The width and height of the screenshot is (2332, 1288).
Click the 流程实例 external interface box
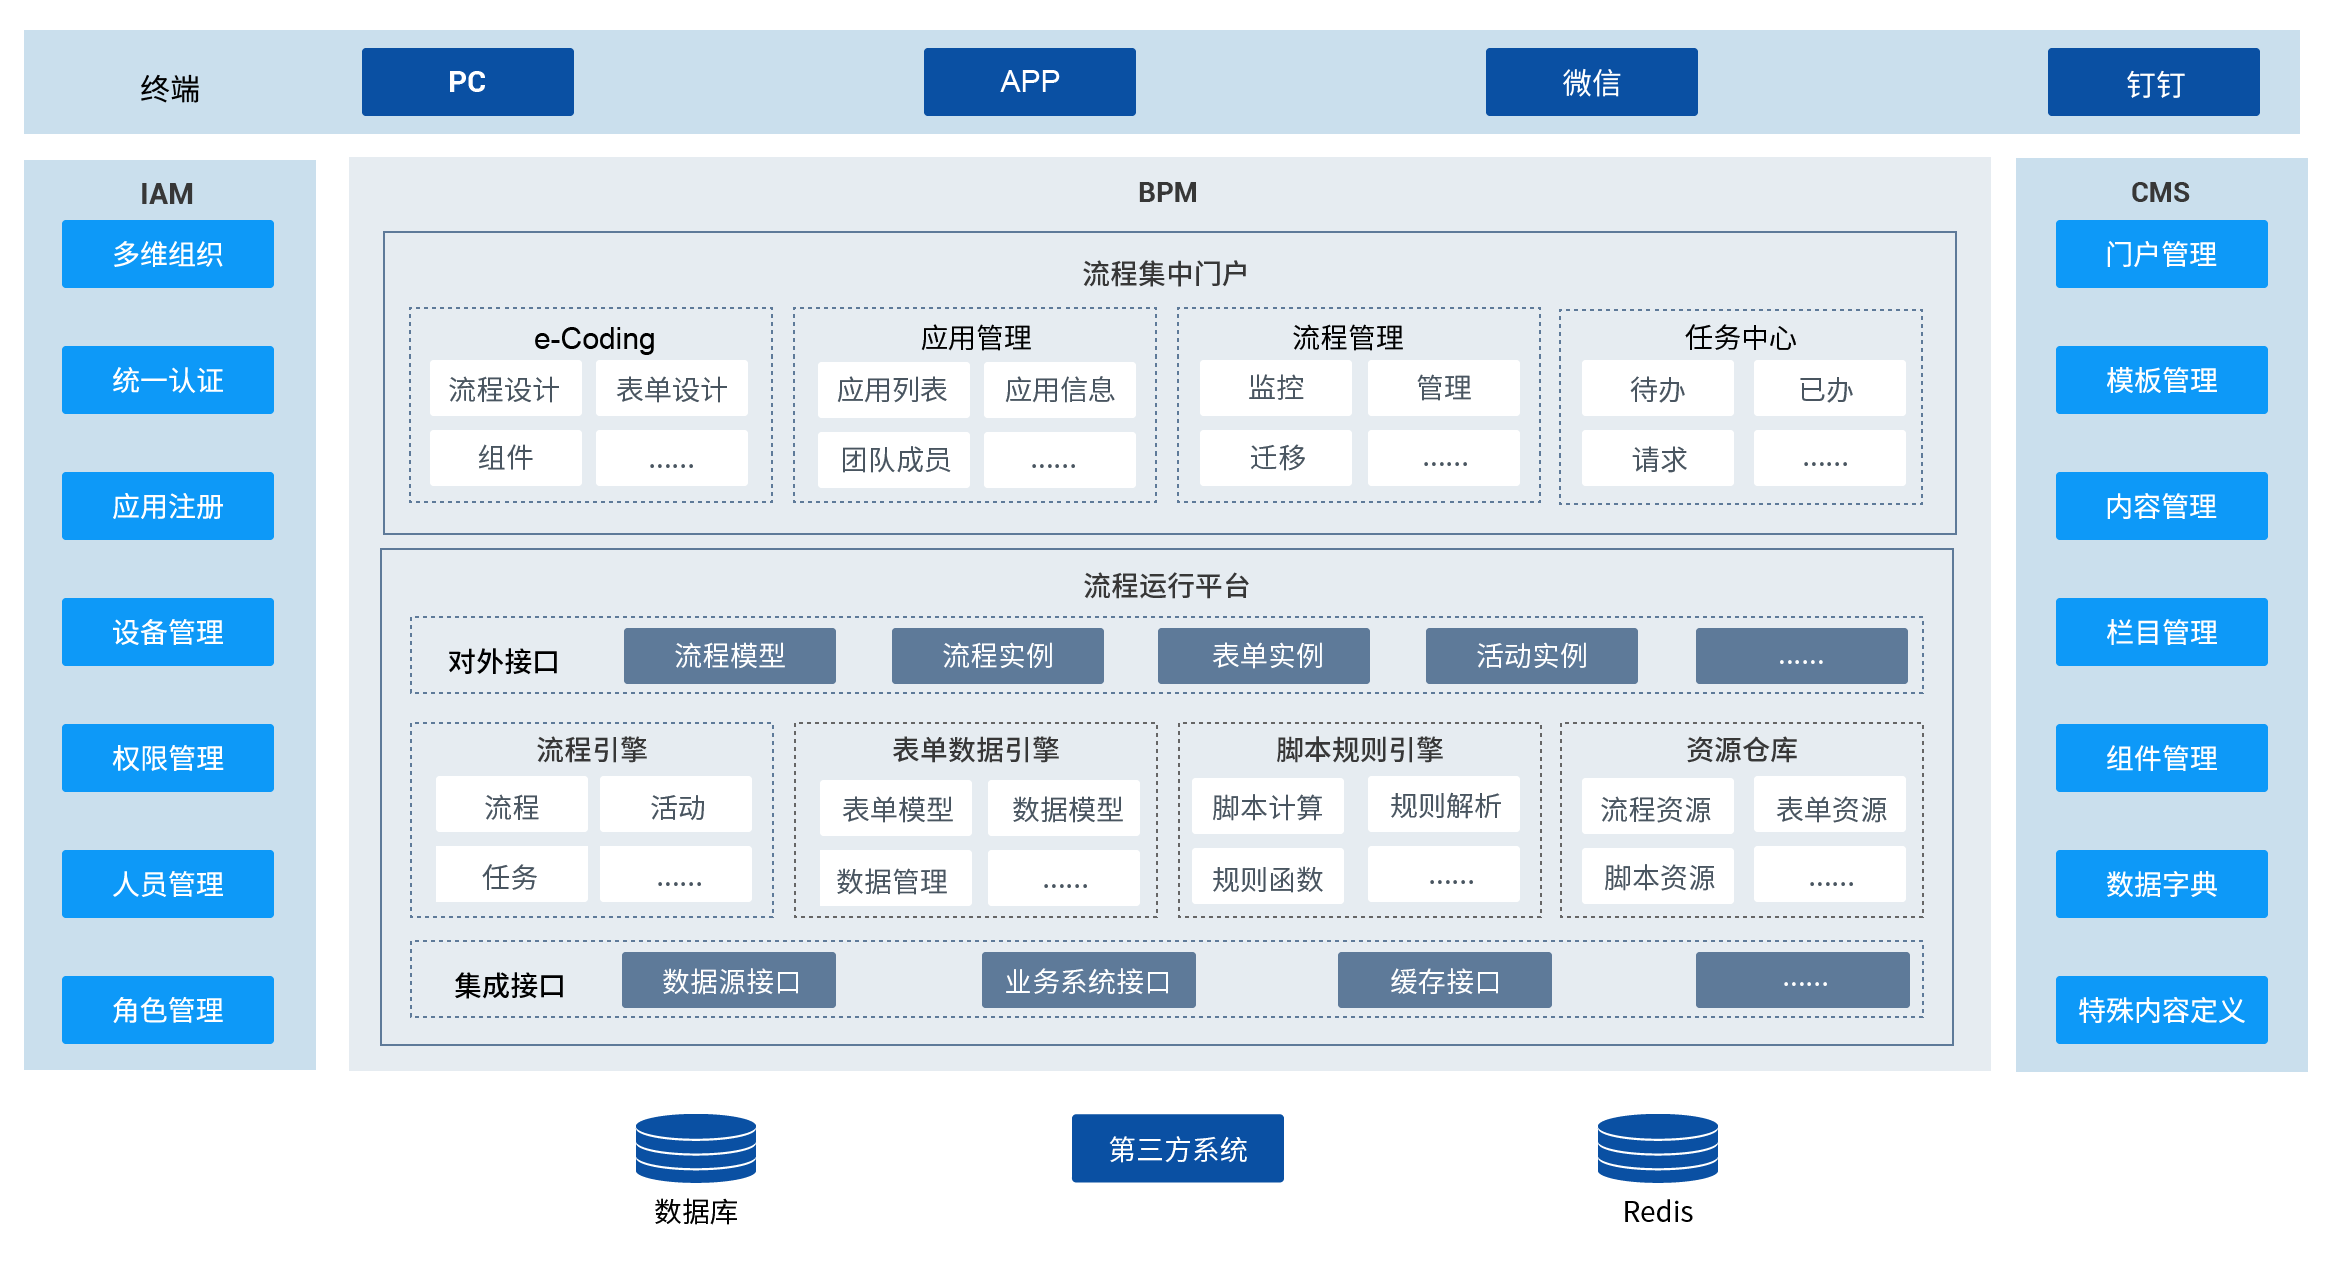pyautogui.click(x=998, y=656)
